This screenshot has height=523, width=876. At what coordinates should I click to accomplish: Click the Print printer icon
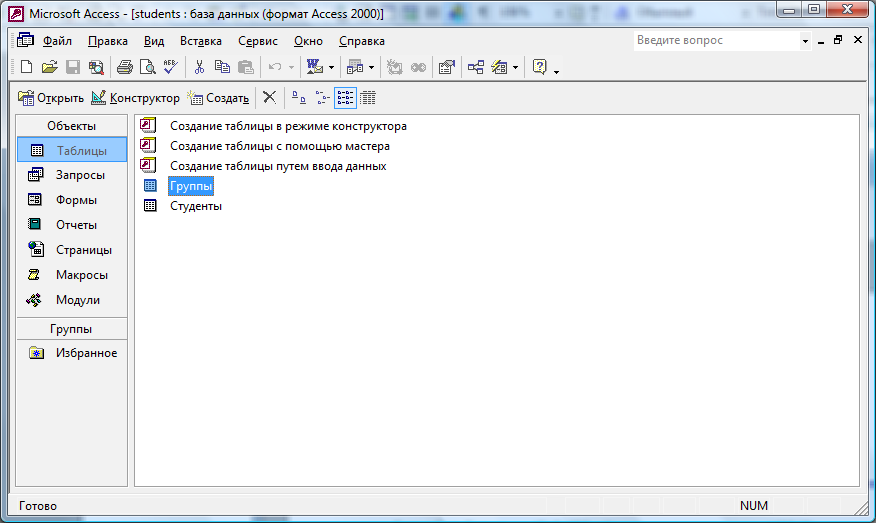coord(125,67)
